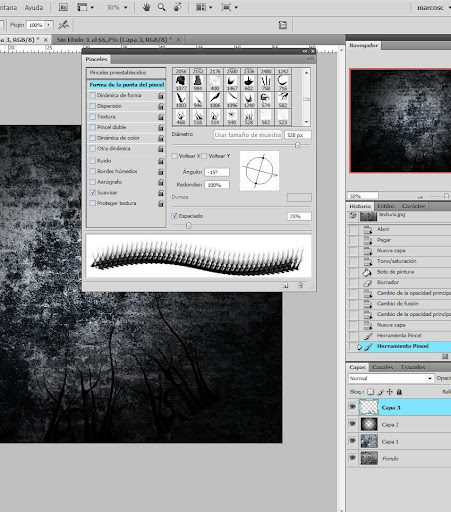Image resolution: width=451 pixels, height=512 pixels.
Task: Create new snapshot icon in Historia panel
Action: pyautogui.click(x=445, y=356)
